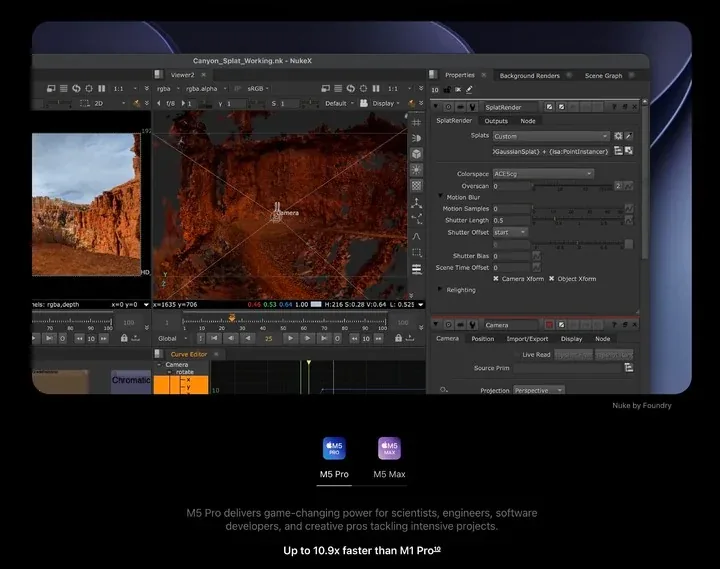Screen dimensions: 720x569
Task: Click the pane menu icon left of Curve Editor
Action: (x=158, y=354)
